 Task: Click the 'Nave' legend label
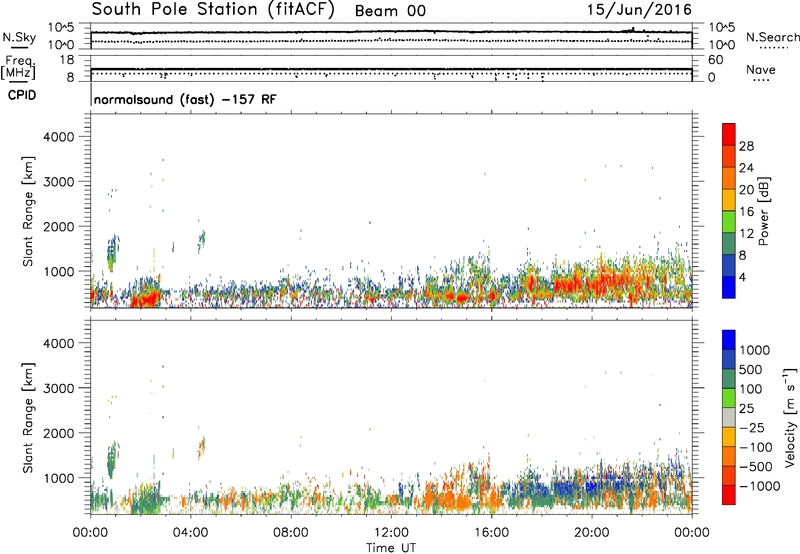761,69
